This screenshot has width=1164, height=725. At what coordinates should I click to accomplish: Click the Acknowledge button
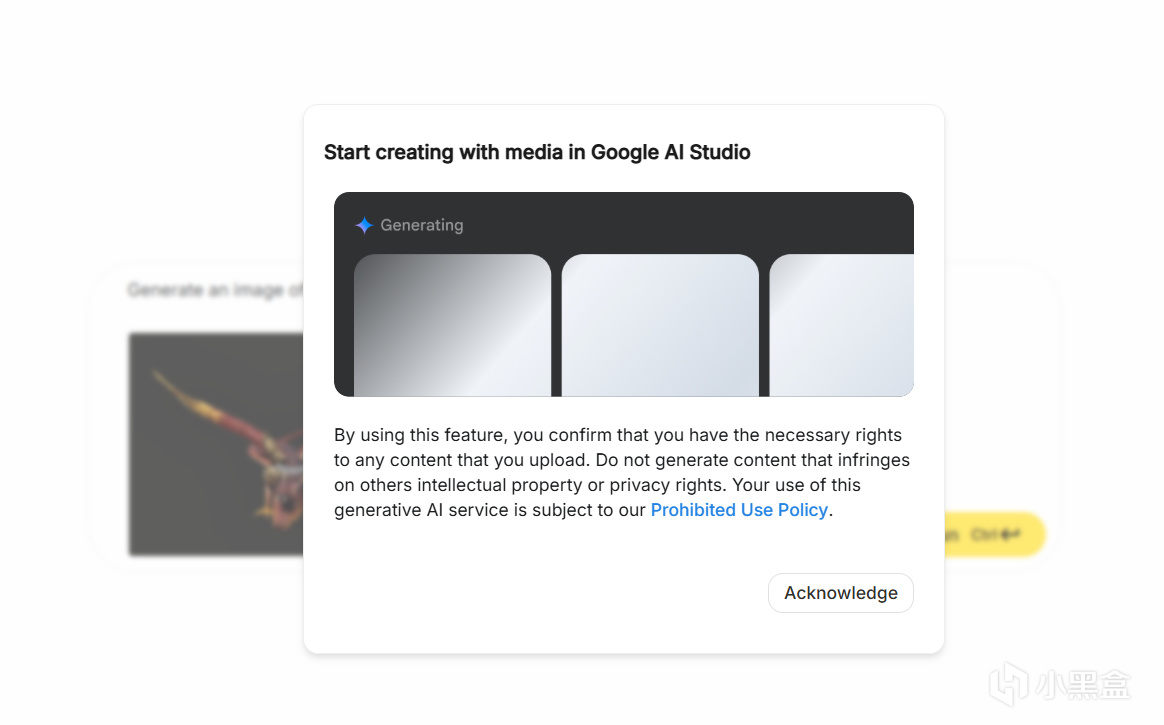[x=840, y=593]
